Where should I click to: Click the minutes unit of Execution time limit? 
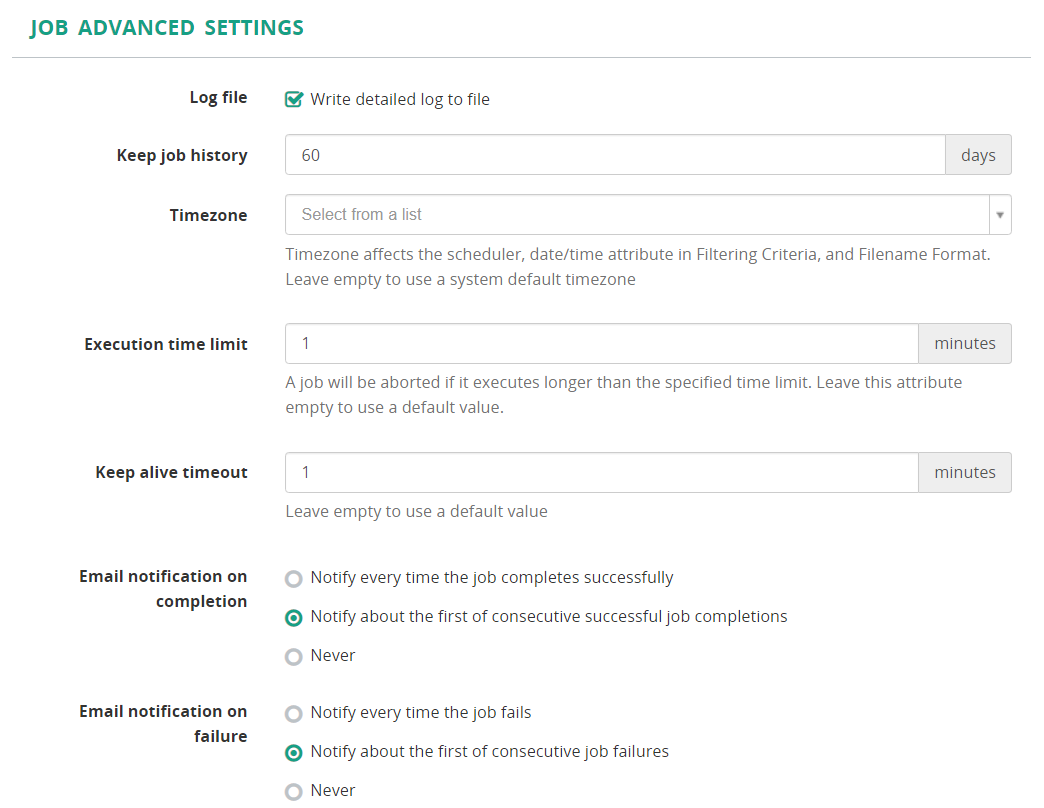(965, 343)
